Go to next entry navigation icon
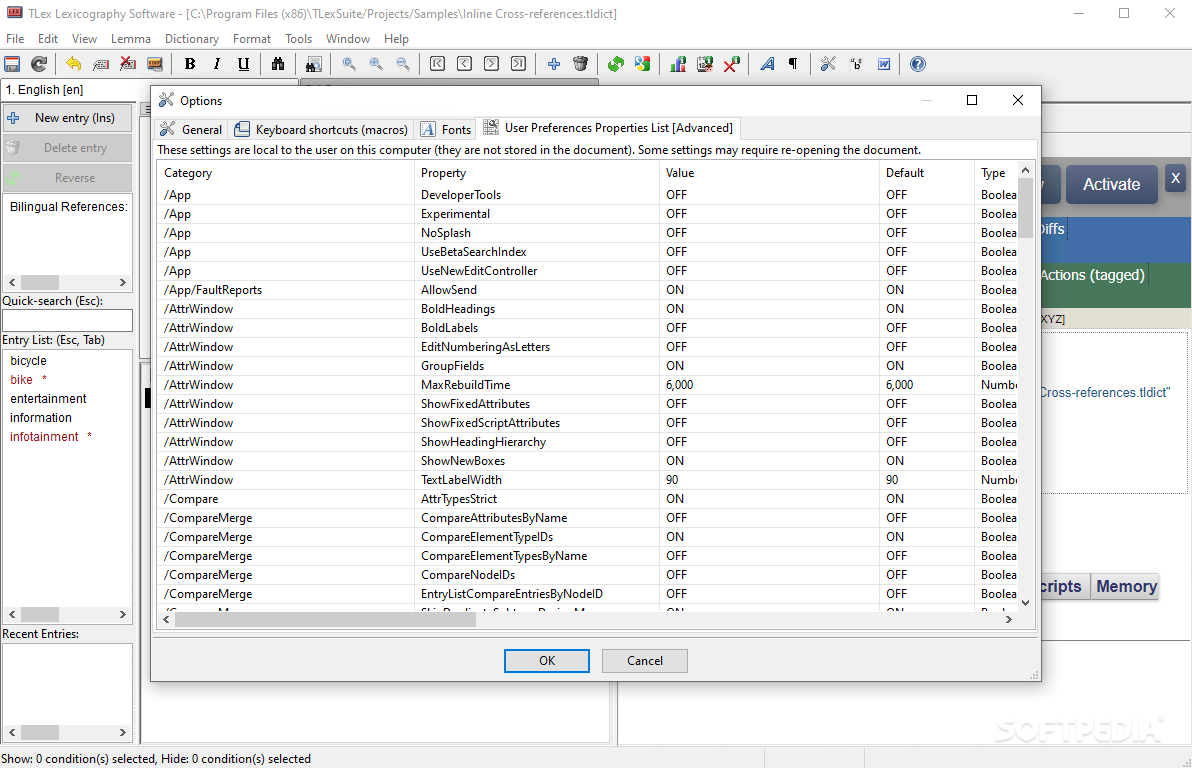Screen dimensions: 1192x768 click(492, 65)
